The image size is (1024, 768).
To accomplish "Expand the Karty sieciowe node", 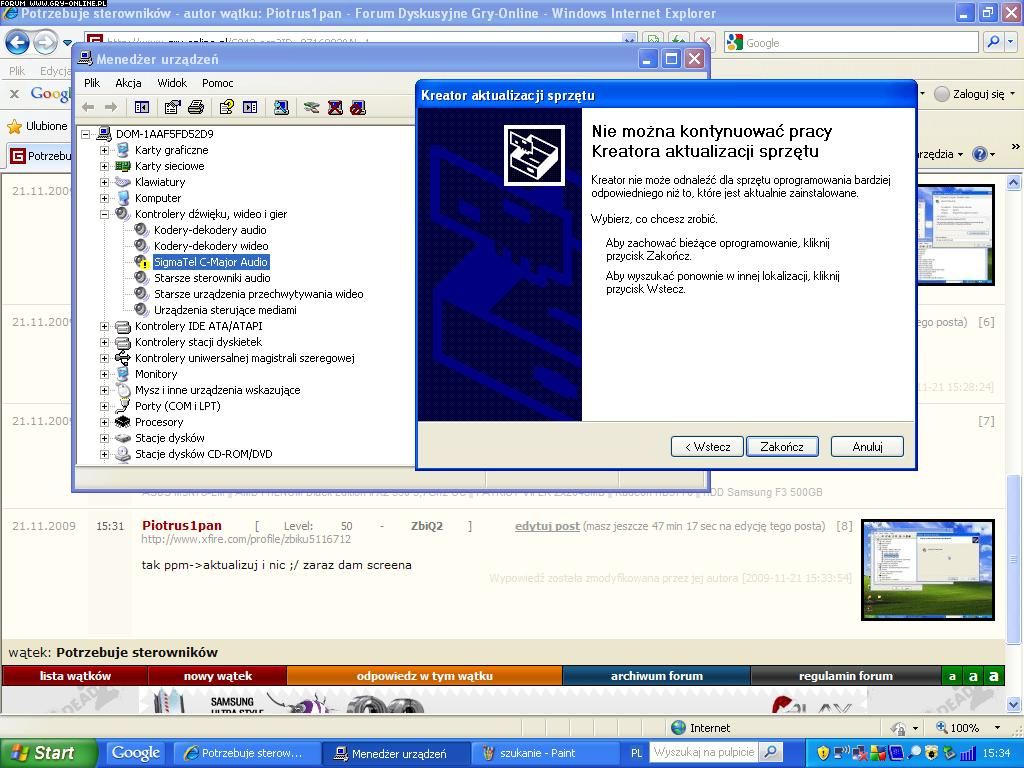I will coord(104,166).
